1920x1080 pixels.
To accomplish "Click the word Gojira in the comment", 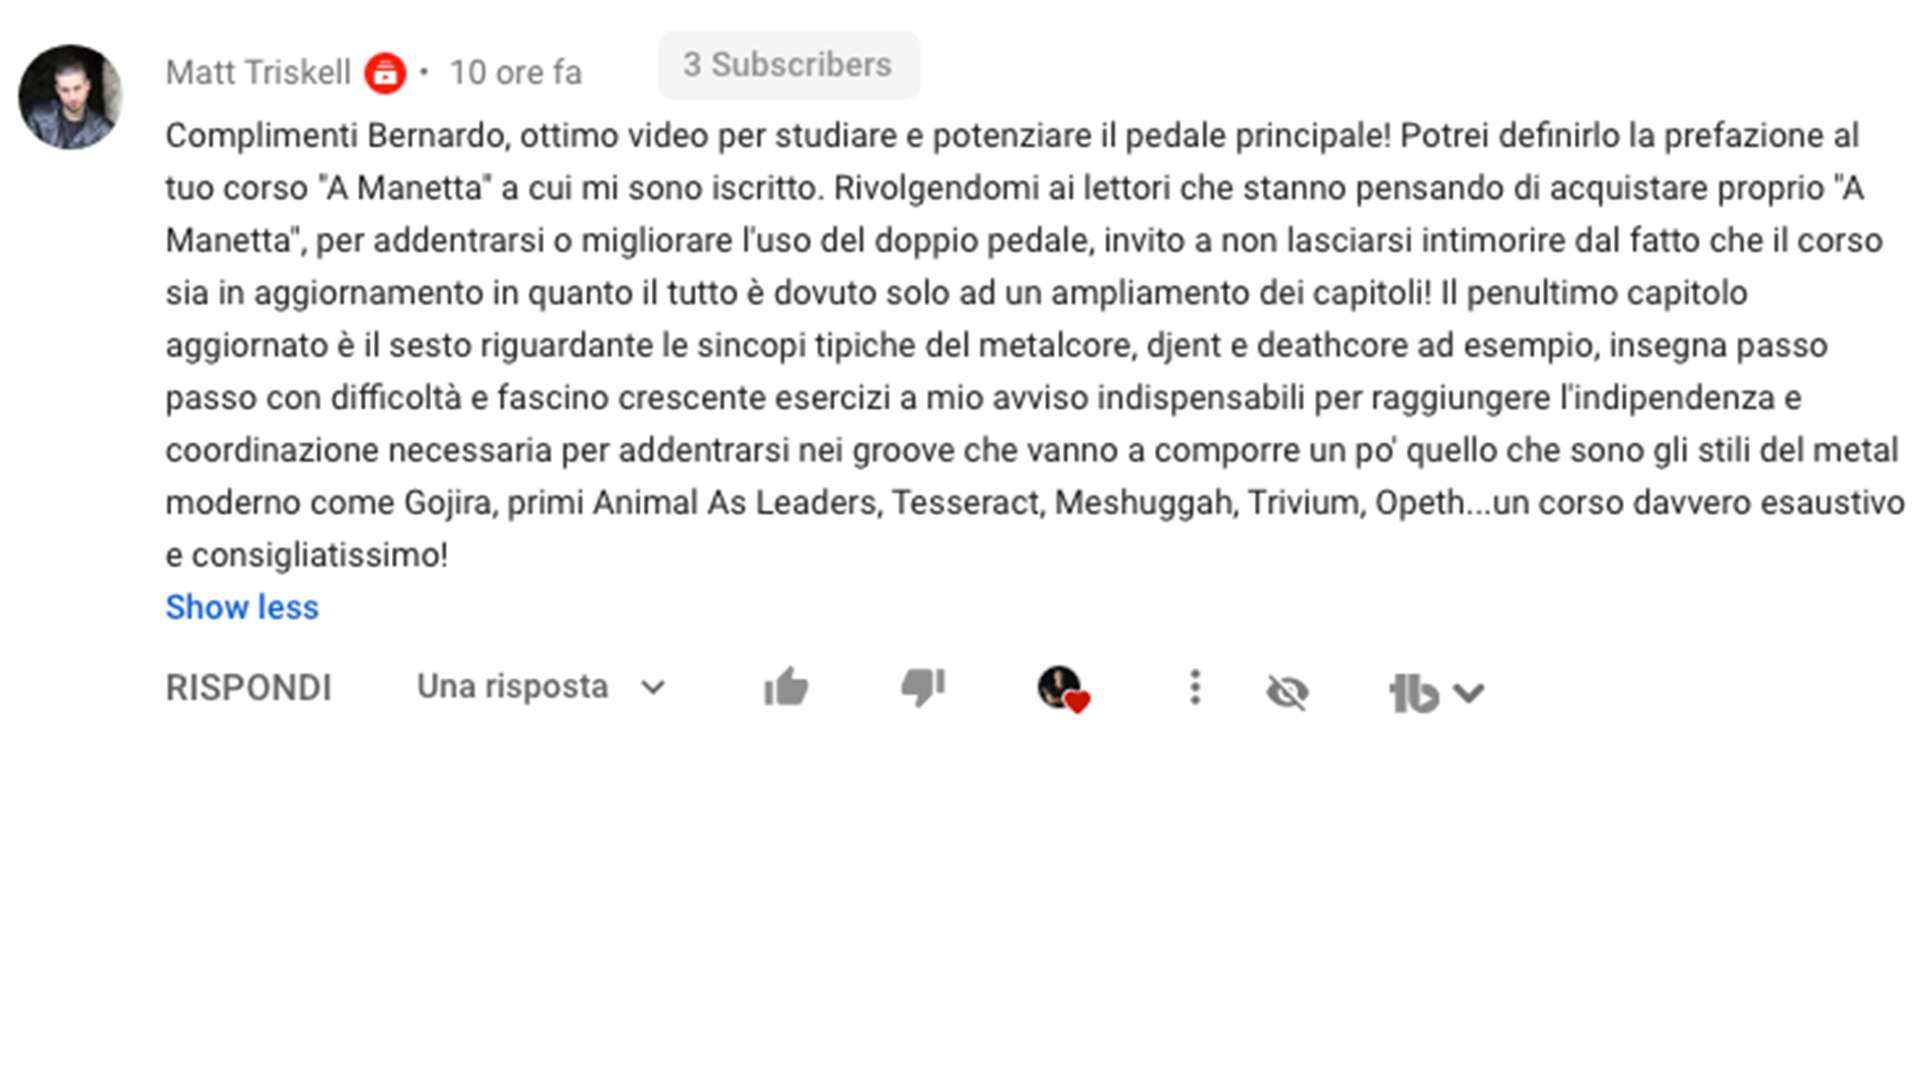I will coord(448,502).
